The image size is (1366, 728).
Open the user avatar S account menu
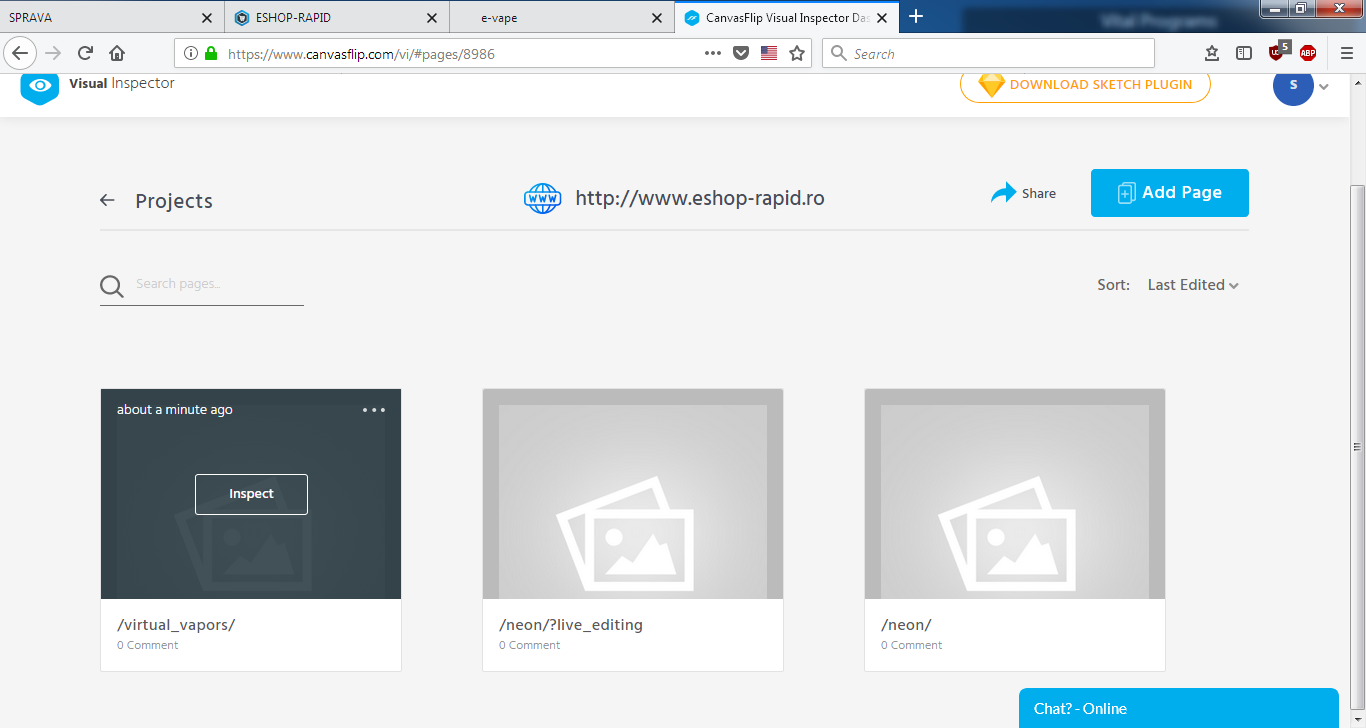(x=1293, y=85)
